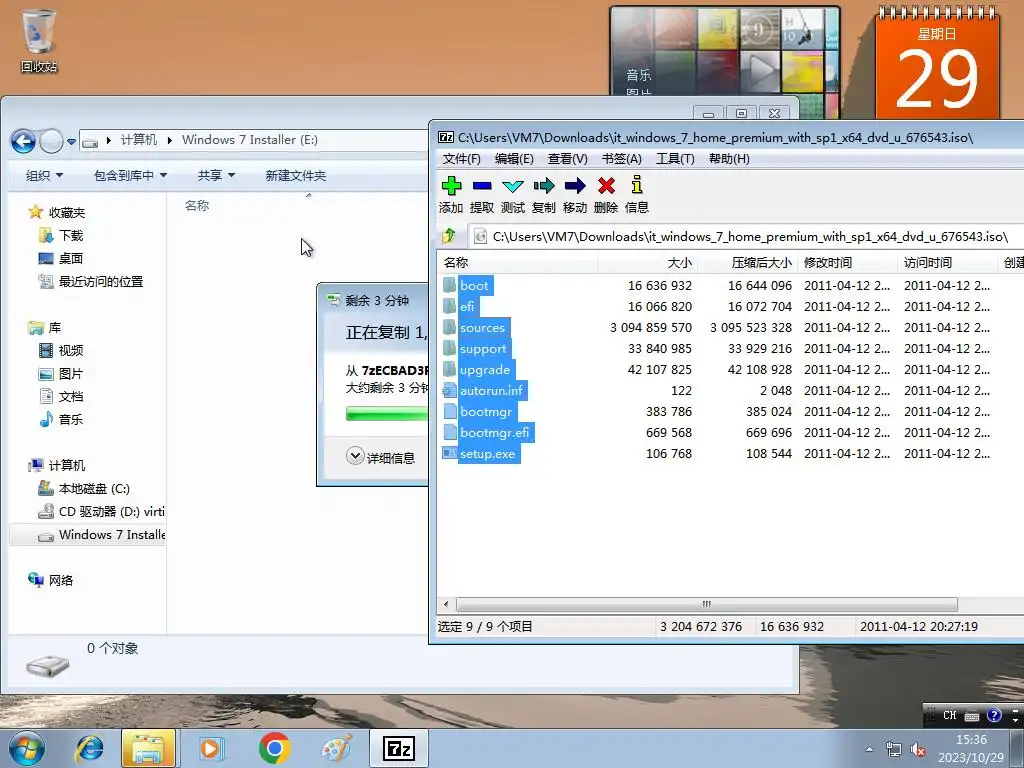
Task: Open 桌面 in Explorer sidebar
Action: (x=71, y=258)
